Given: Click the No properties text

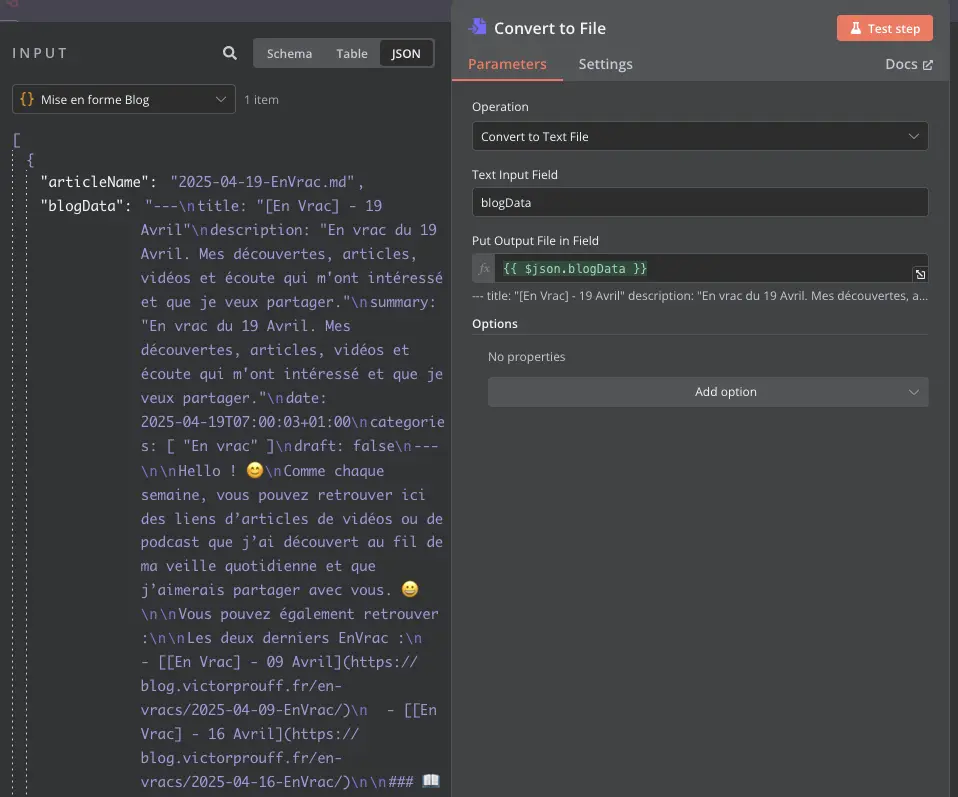Looking at the screenshot, I should click(x=527, y=357).
